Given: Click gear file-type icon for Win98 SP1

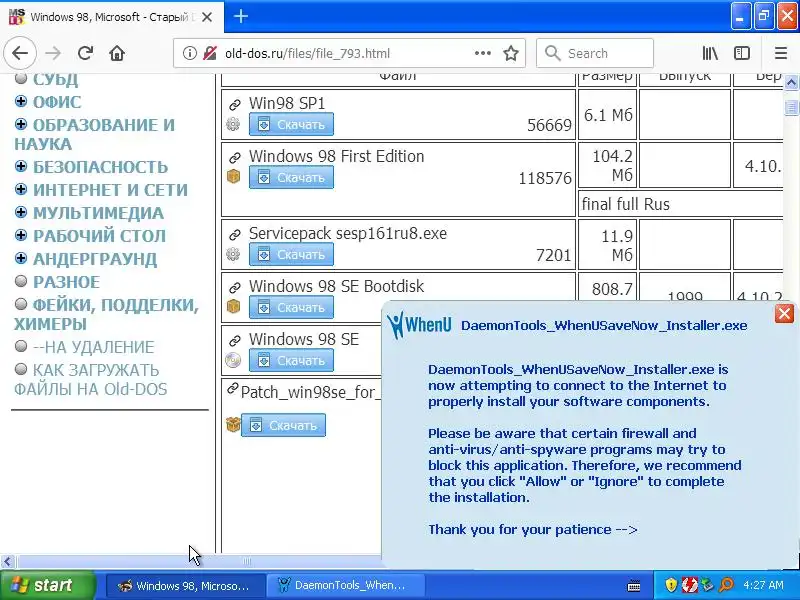Looking at the screenshot, I should (233, 124).
